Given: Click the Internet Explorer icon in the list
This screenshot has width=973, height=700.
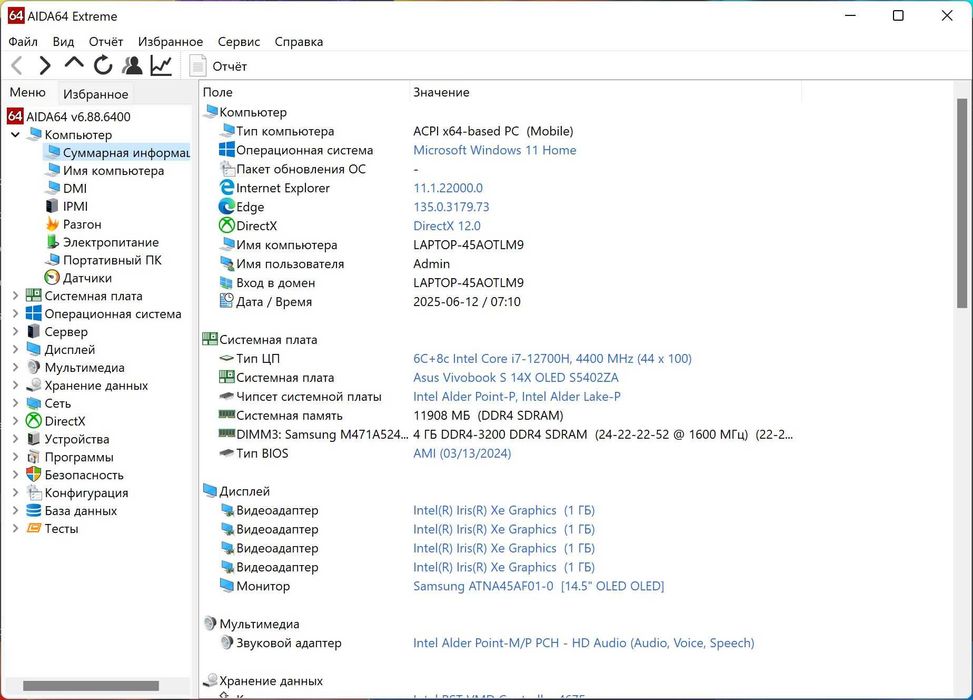Looking at the screenshot, I should point(226,187).
